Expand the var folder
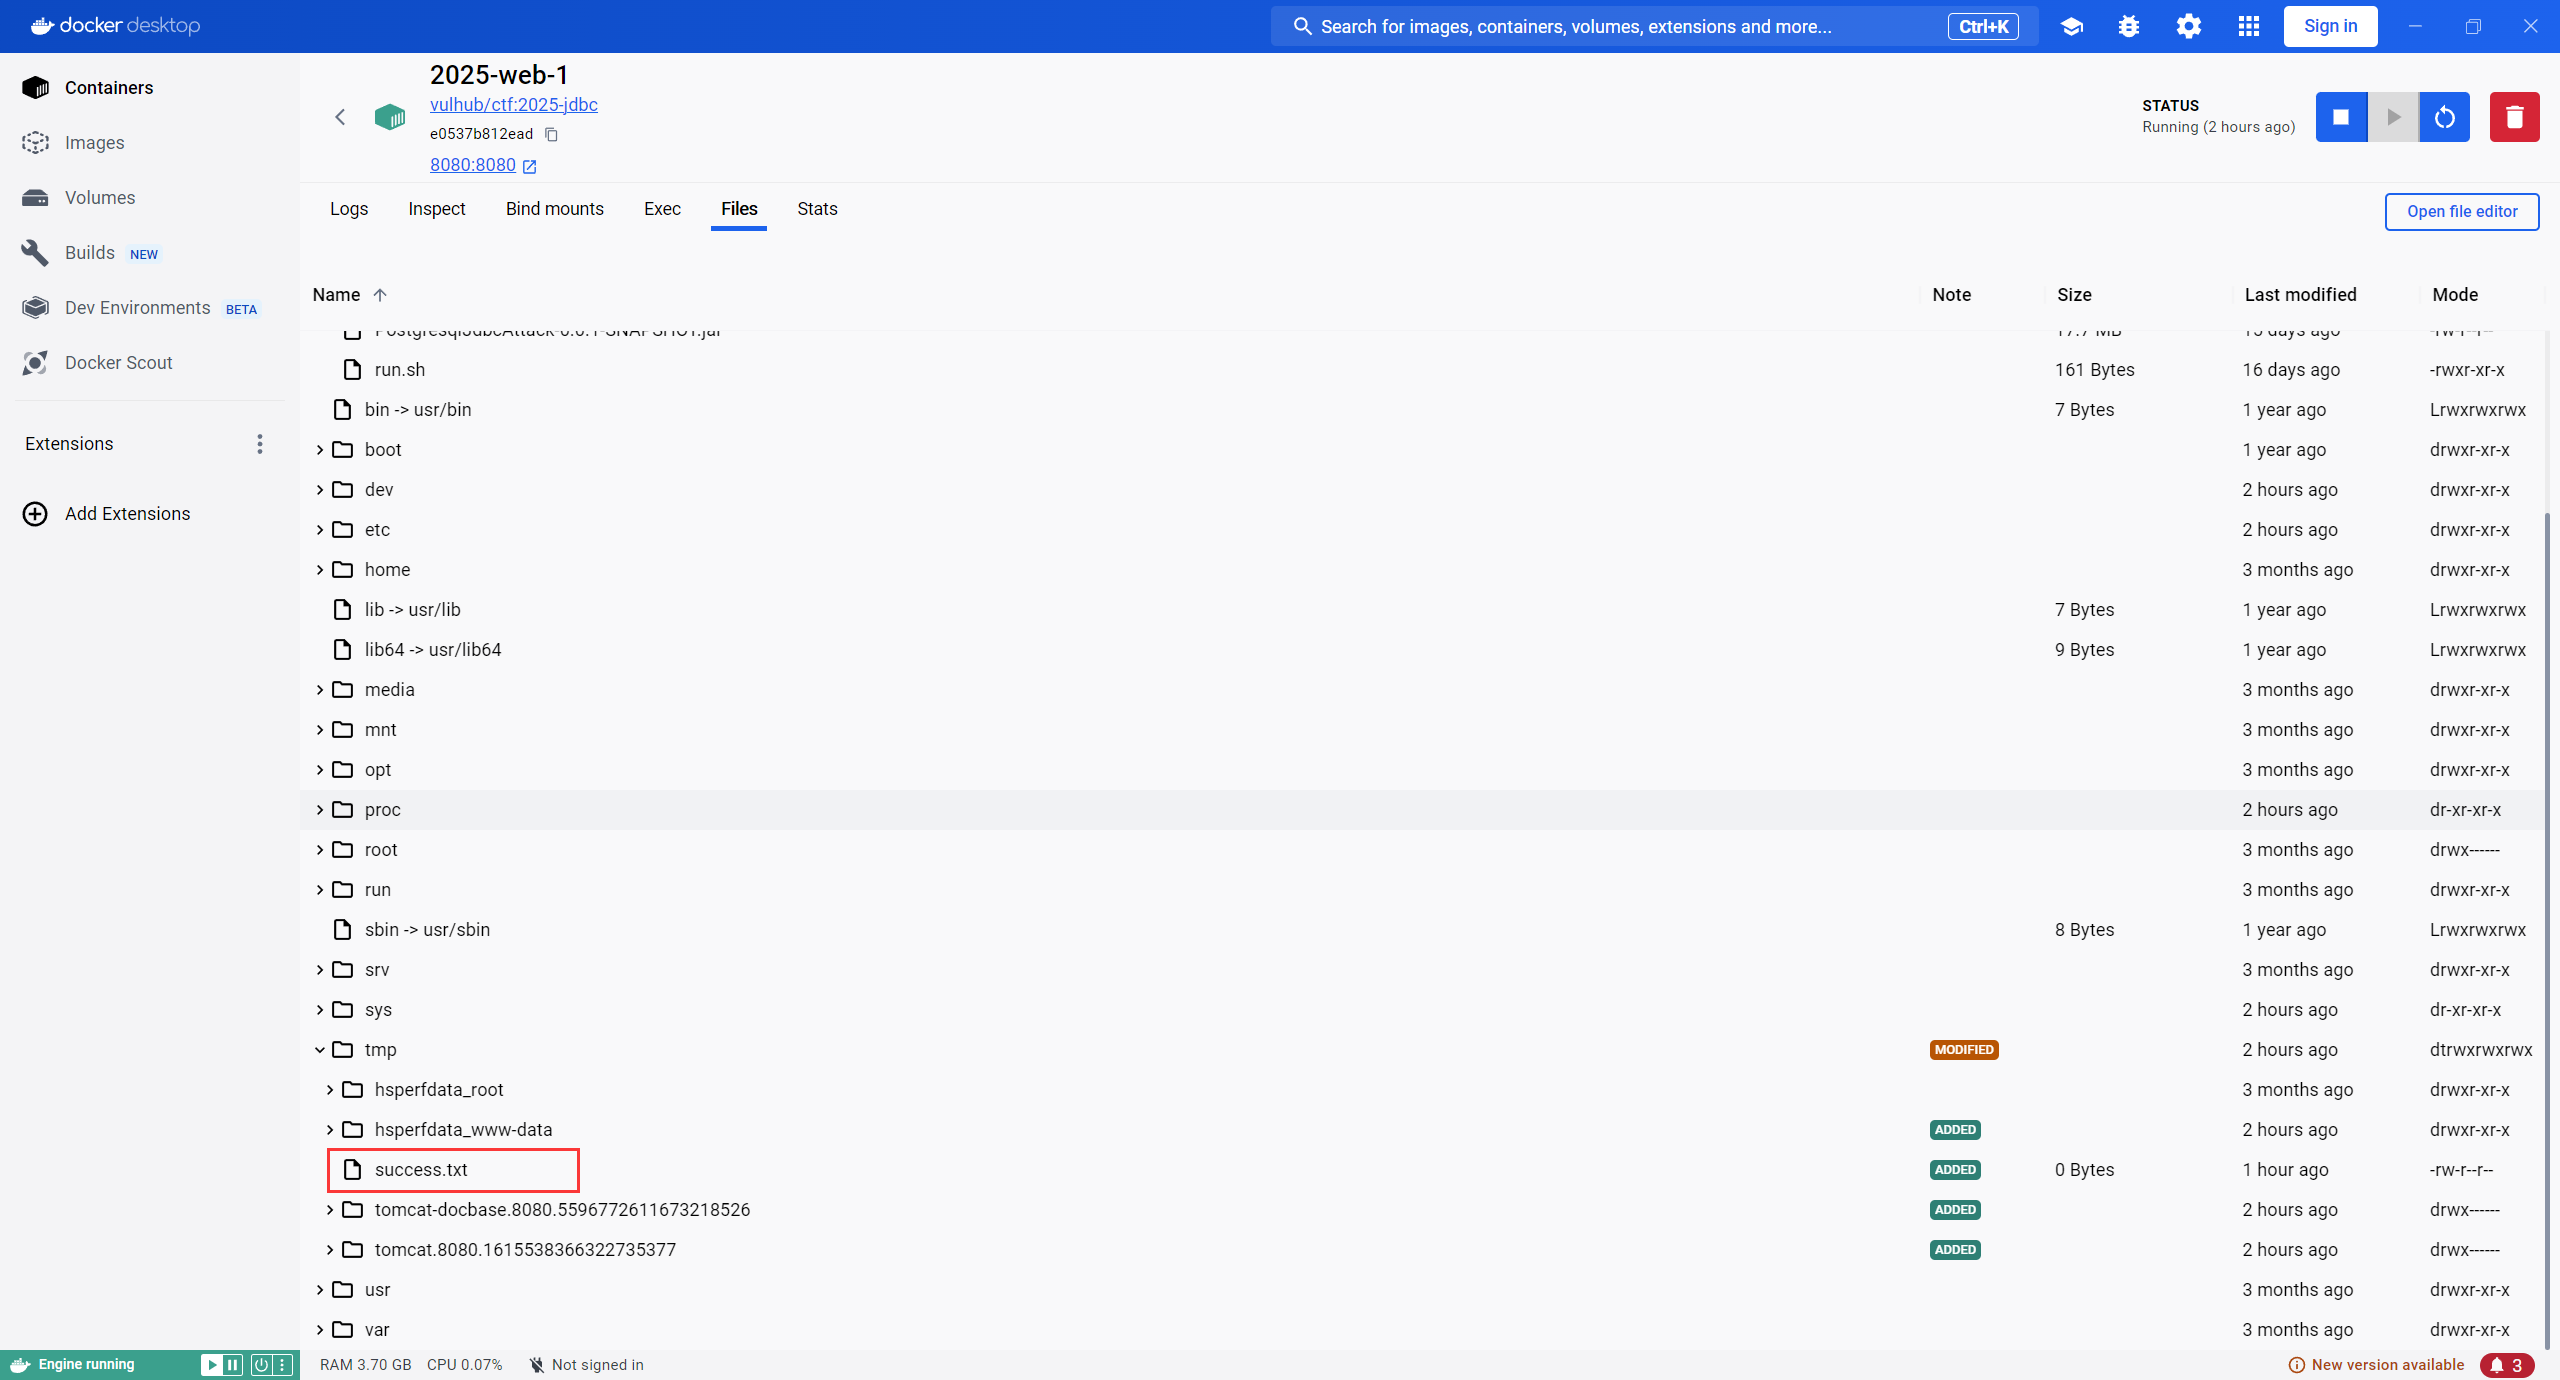 point(320,1330)
